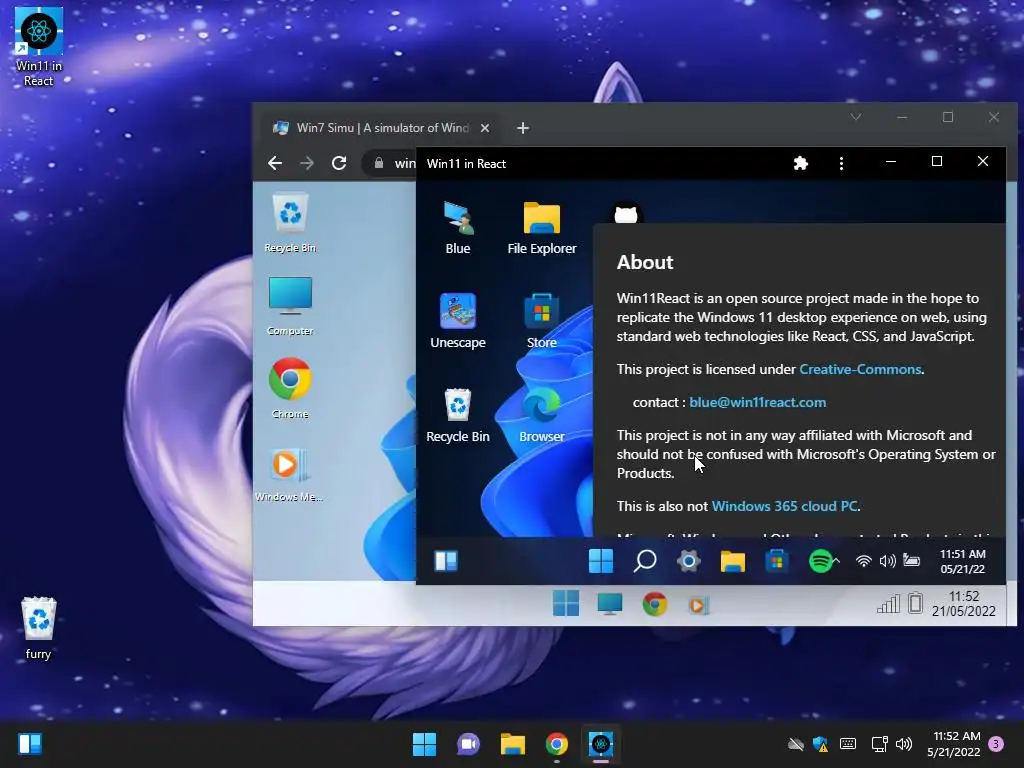The image size is (1024, 768).
Task: Click the blue@win11react.com contact link
Action: (758, 402)
